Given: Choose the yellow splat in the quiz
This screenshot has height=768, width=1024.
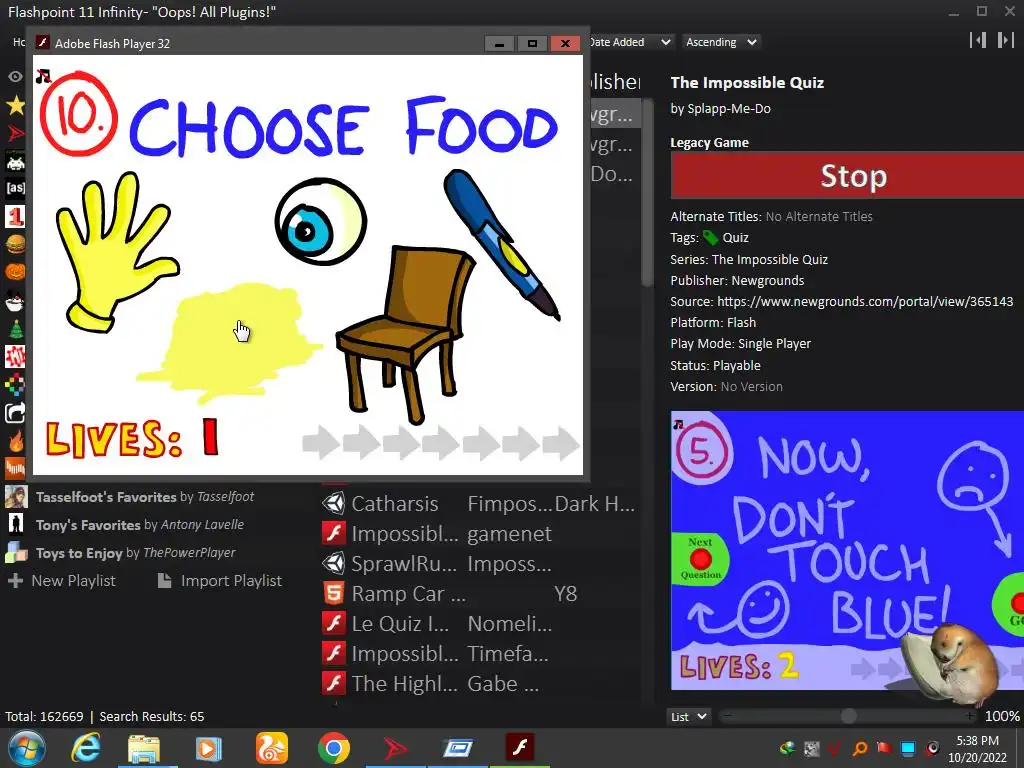Looking at the screenshot, I should tap(229, 343).
